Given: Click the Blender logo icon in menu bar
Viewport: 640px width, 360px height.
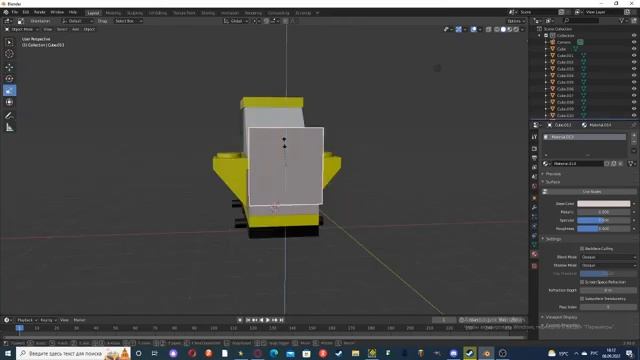Looking at the screenshot, I should click(6, 12).
